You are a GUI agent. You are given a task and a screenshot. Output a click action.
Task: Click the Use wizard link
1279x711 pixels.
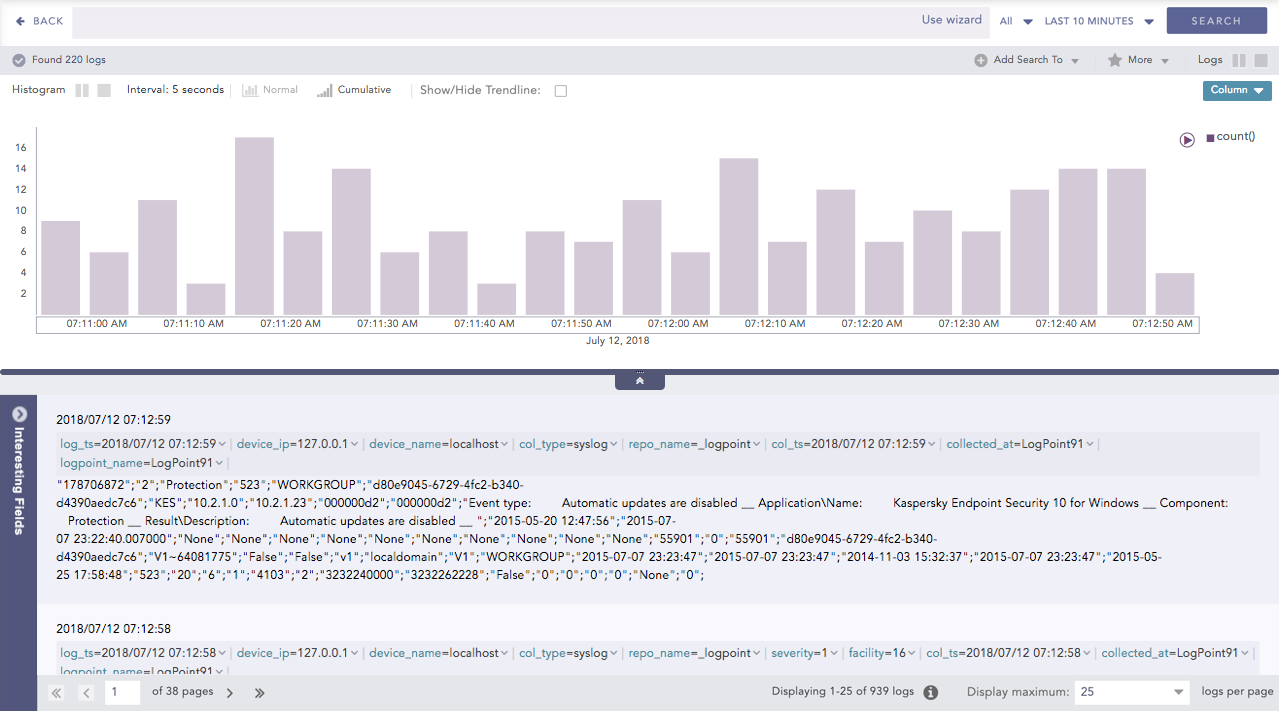[x=951, y=20]
